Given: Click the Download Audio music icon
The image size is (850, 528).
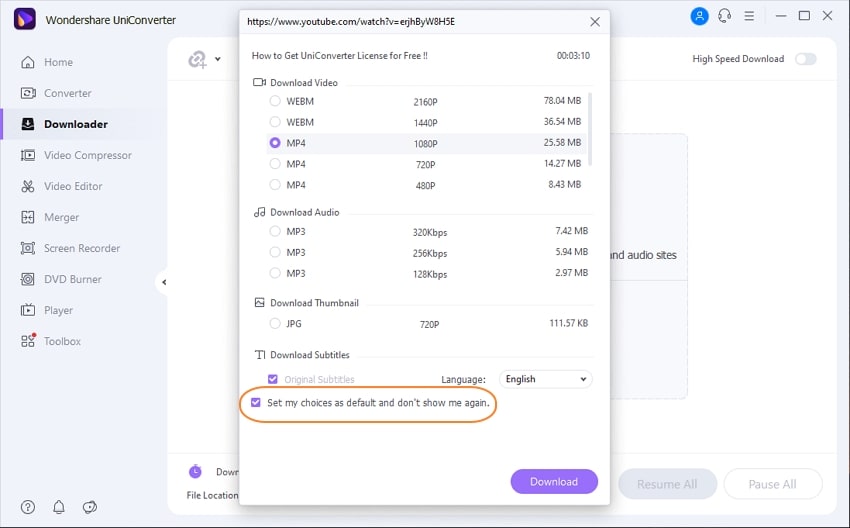Looking at the screenshot, I should point(260,212).
